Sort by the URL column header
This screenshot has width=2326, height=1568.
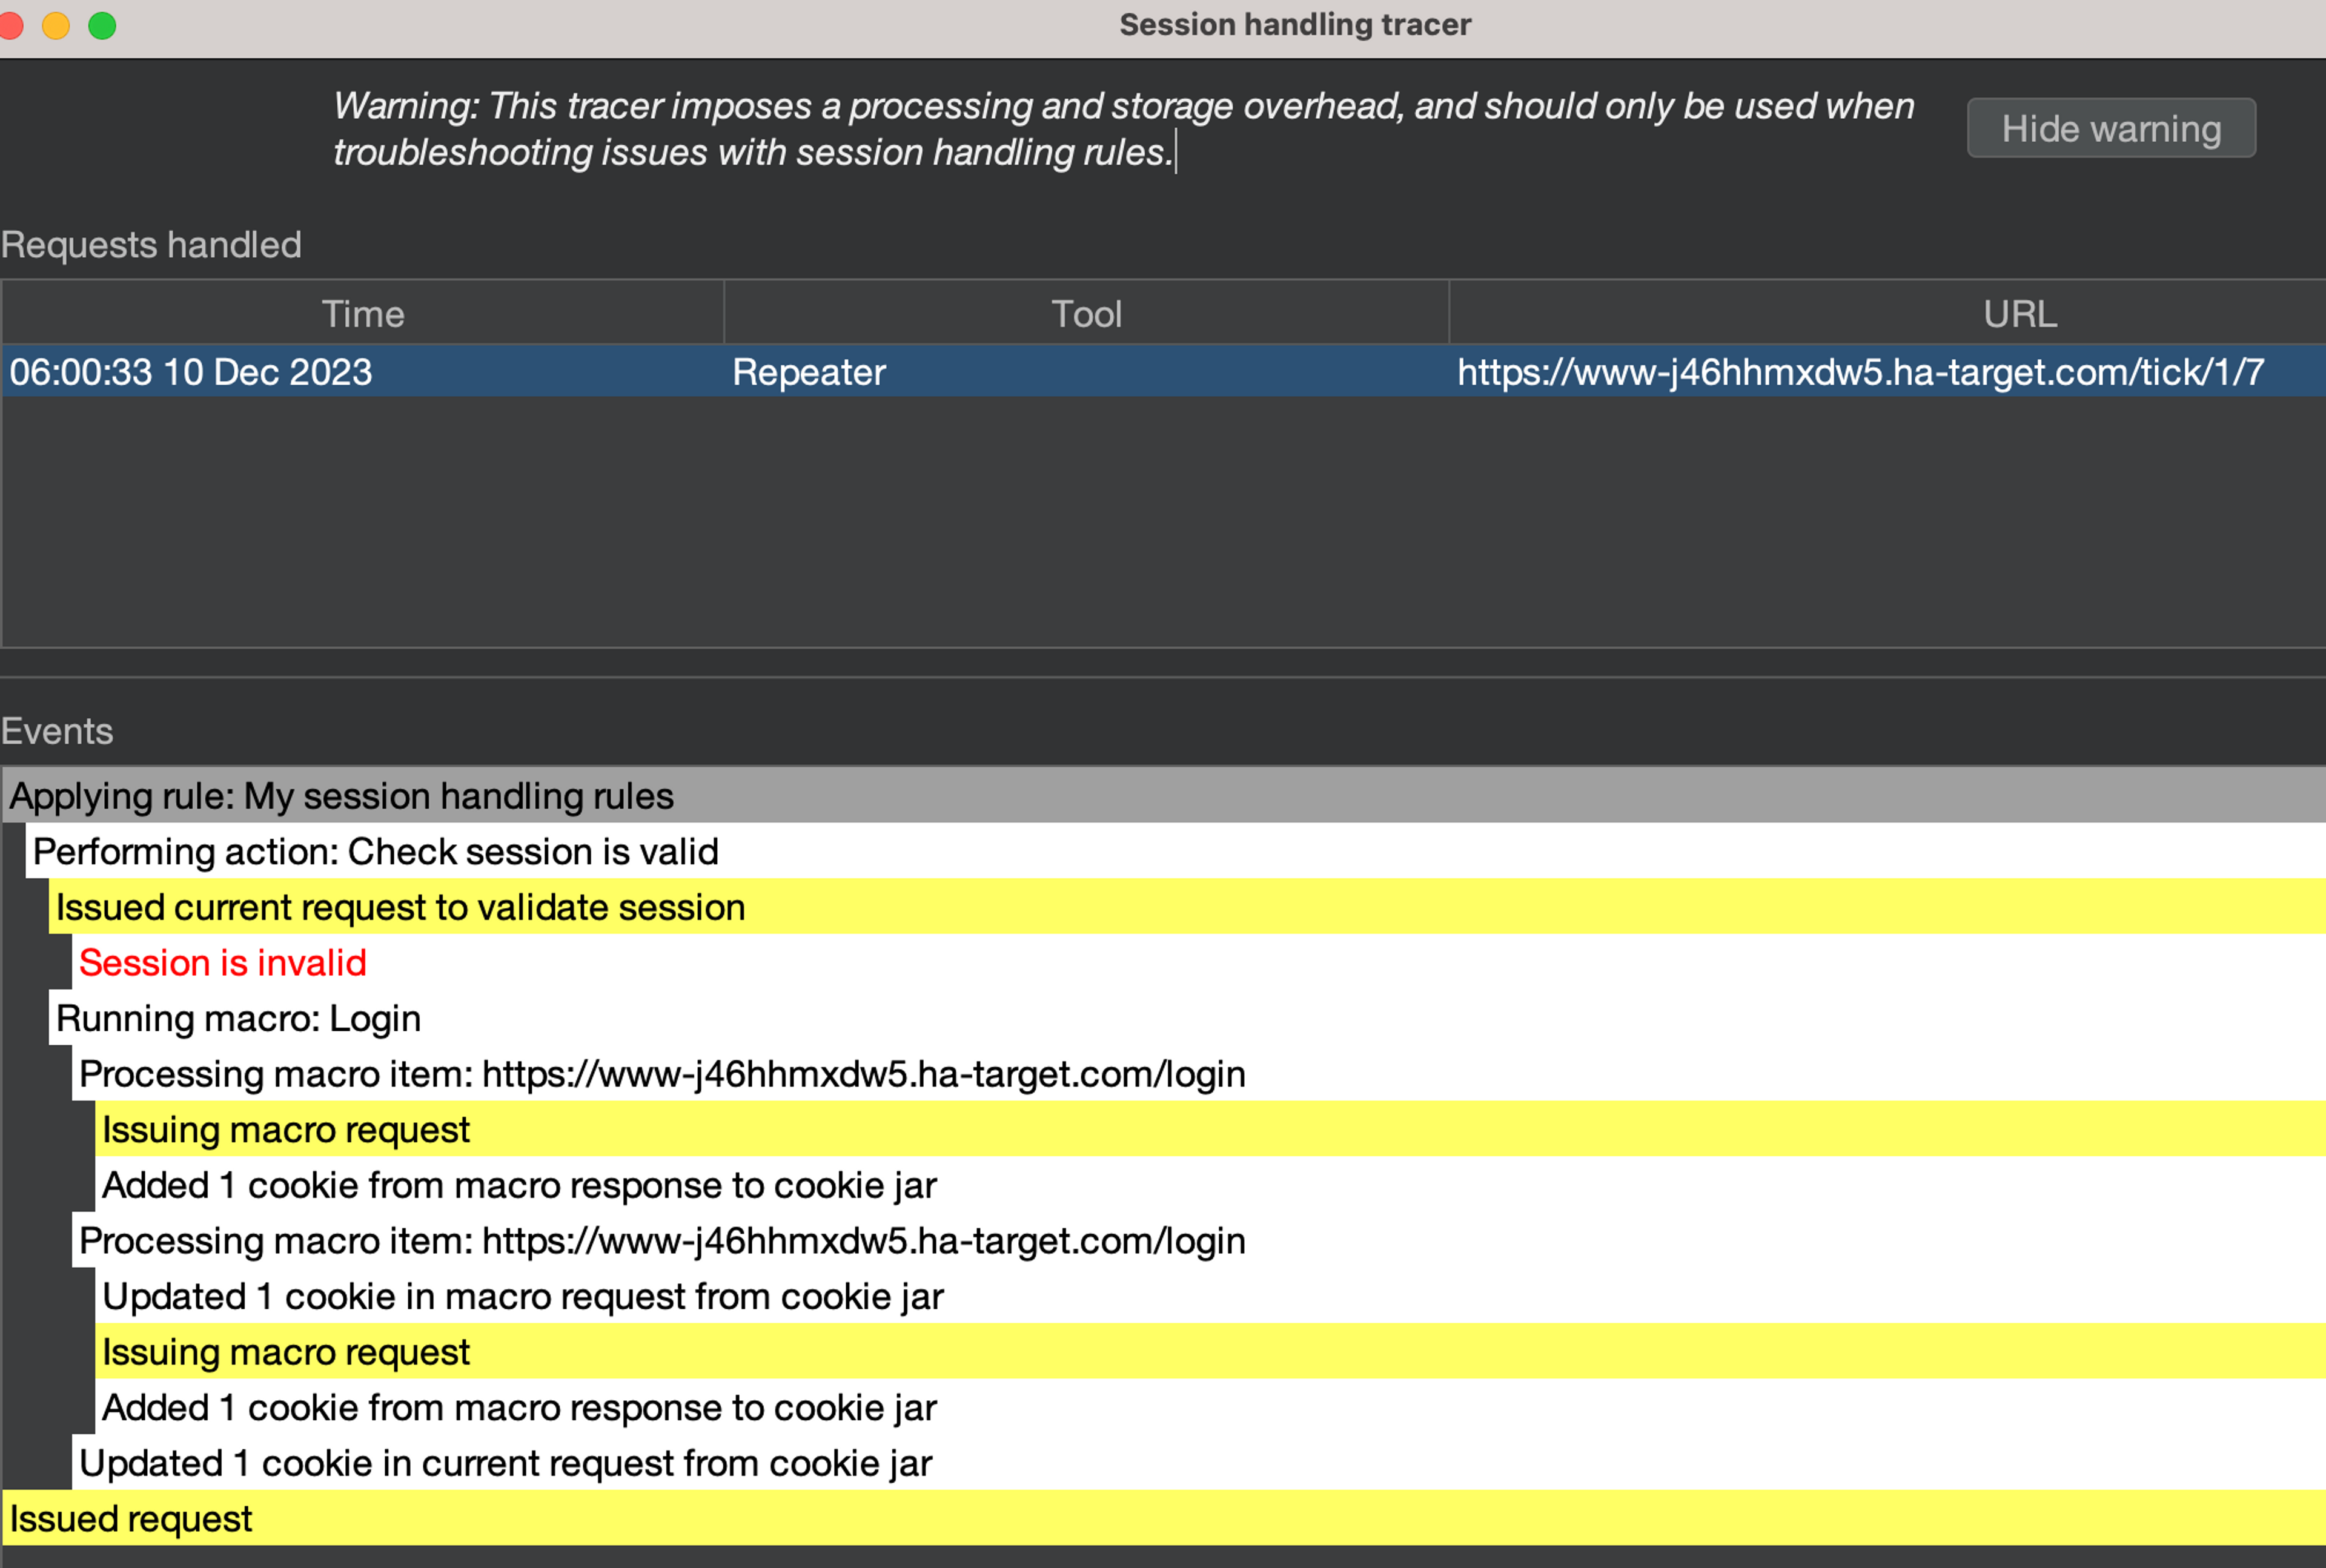tap(2020, 314)
